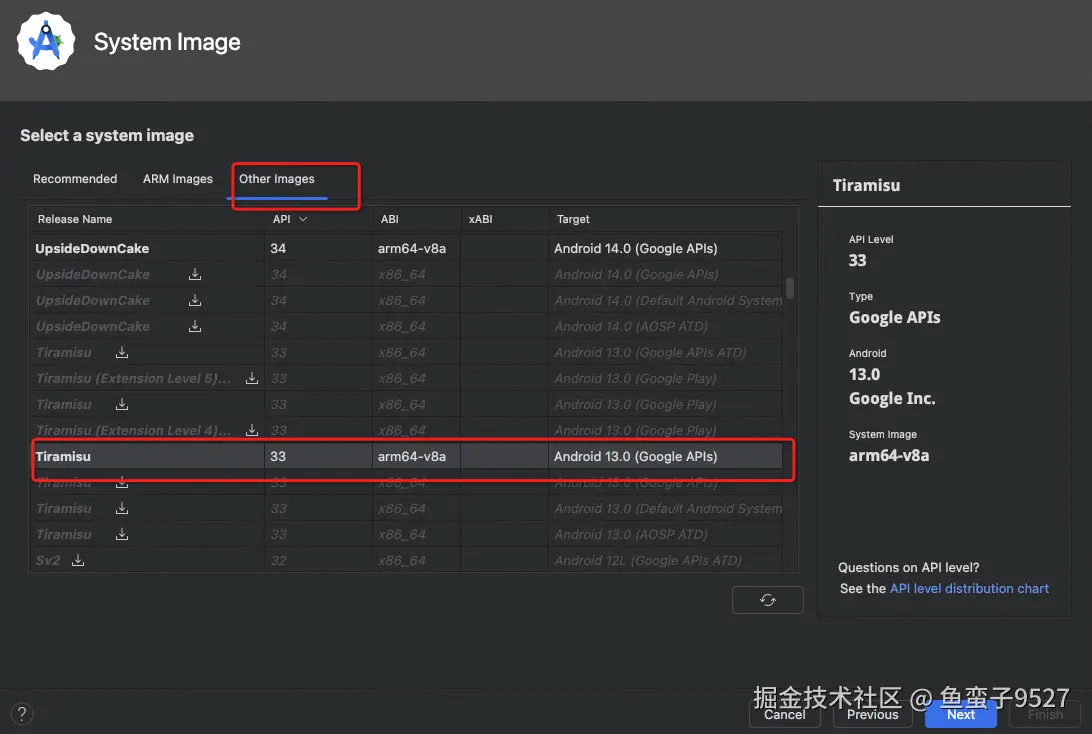
Task: Open the API level distribution chart link
Action: tap(969, 589)
